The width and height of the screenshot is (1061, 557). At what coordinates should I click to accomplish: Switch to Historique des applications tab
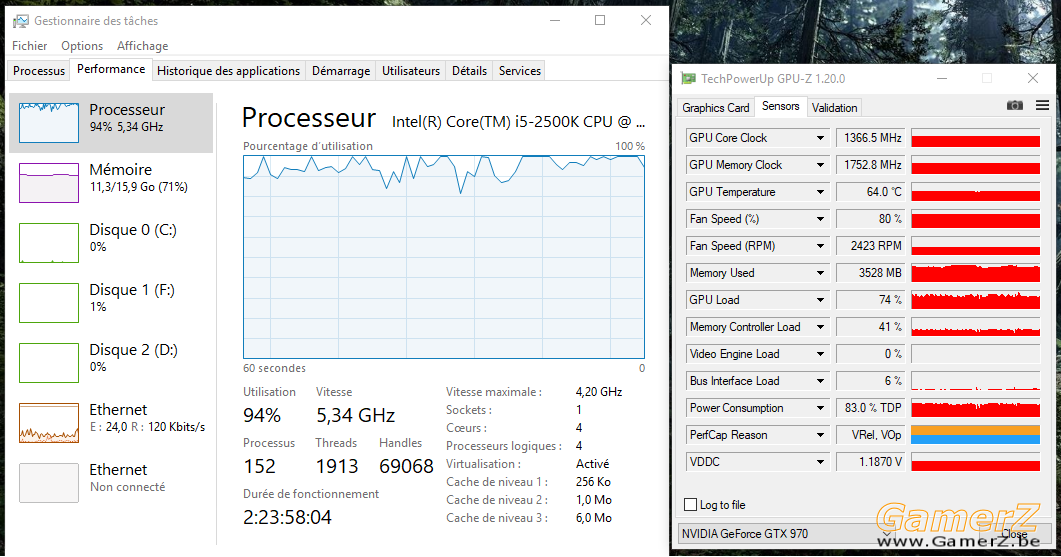coord(228,70)
